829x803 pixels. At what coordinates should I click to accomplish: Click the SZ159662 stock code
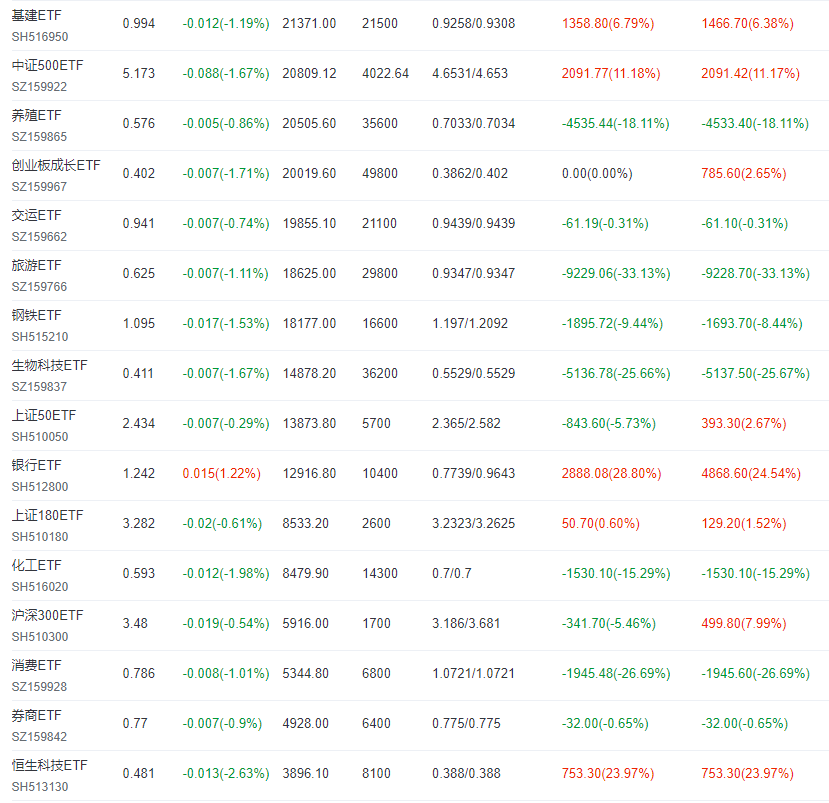pyautogui.click(x=39, y=237)
